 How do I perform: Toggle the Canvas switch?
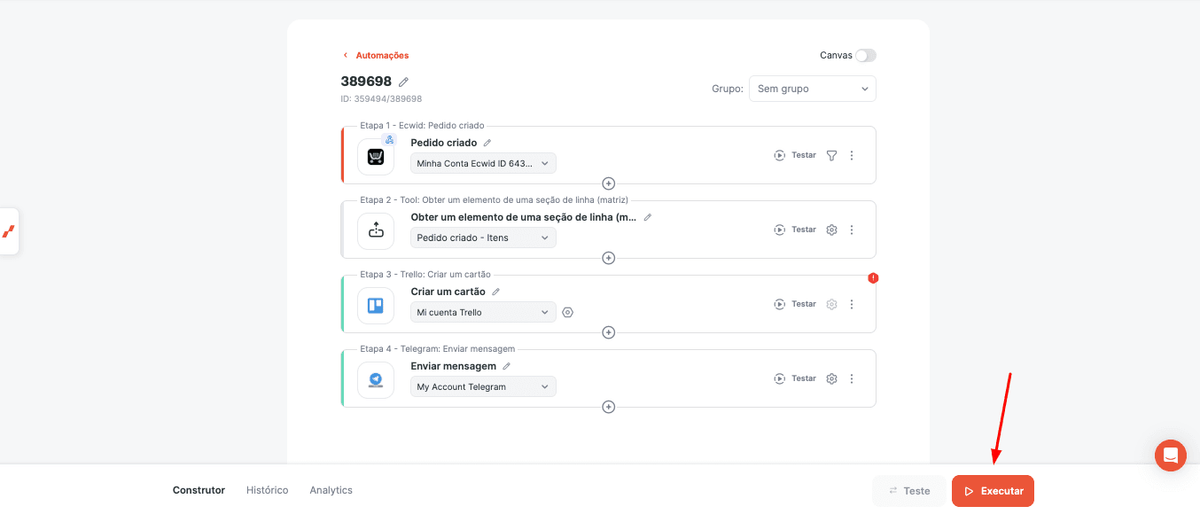click(865, 55)
